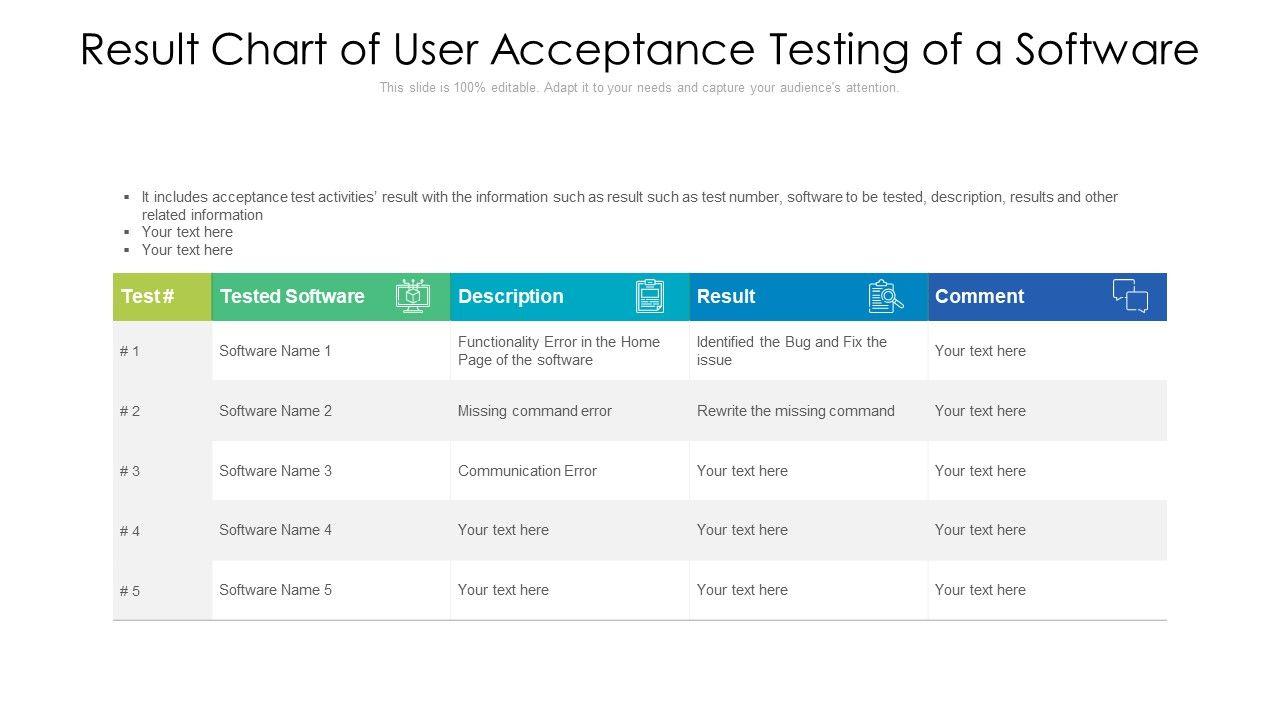
Task: Click the chat bubbles icon in Comment header
Action: pos(1130,296)
